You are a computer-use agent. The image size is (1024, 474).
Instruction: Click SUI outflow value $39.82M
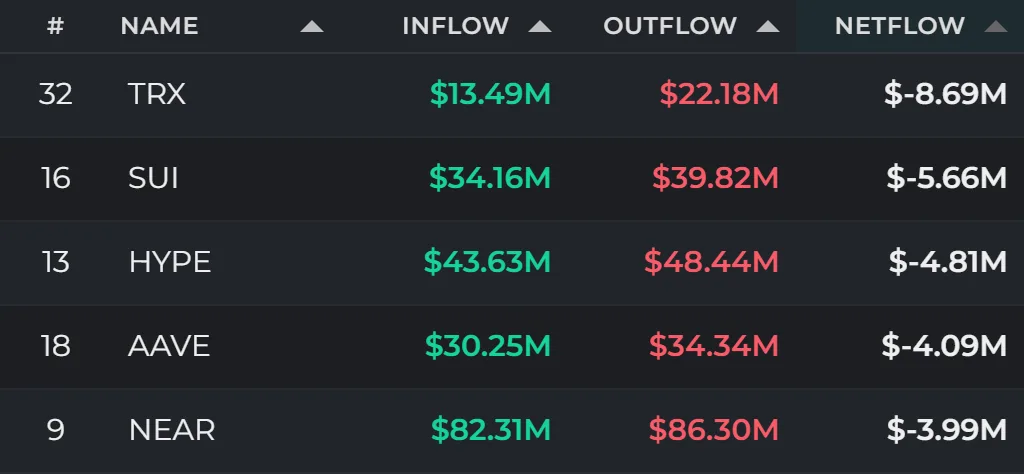click(716, 178)
